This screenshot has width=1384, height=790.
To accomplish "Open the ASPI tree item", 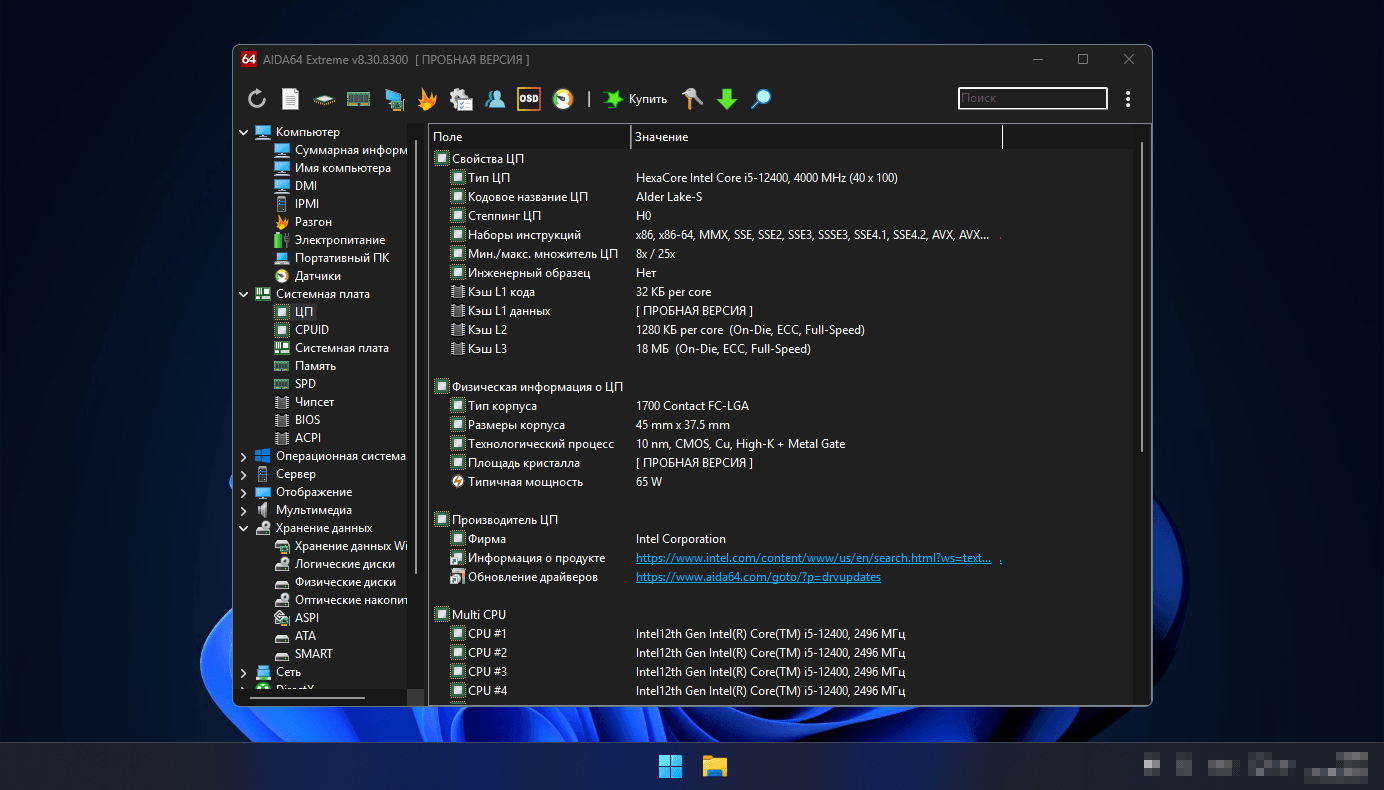I will tap(296, 618).
